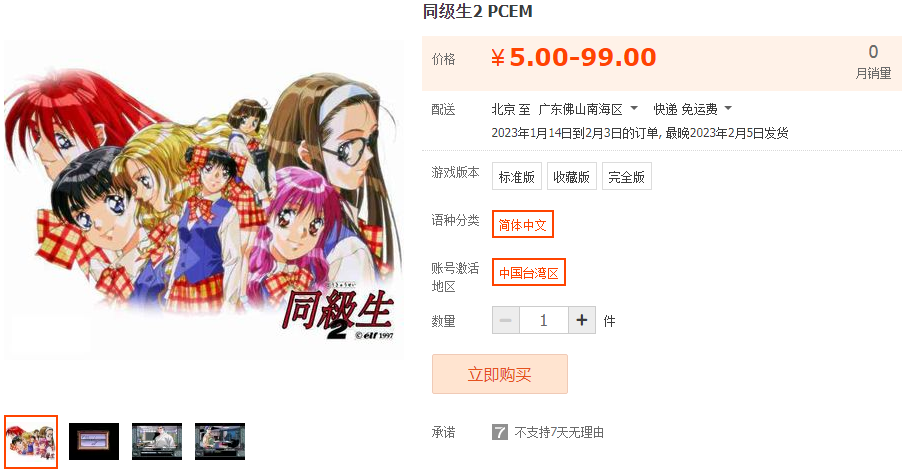The image size is (904, 472).
Task: Open the fourth gameplay screenshot thumbnail
Action: click(220, 441)
